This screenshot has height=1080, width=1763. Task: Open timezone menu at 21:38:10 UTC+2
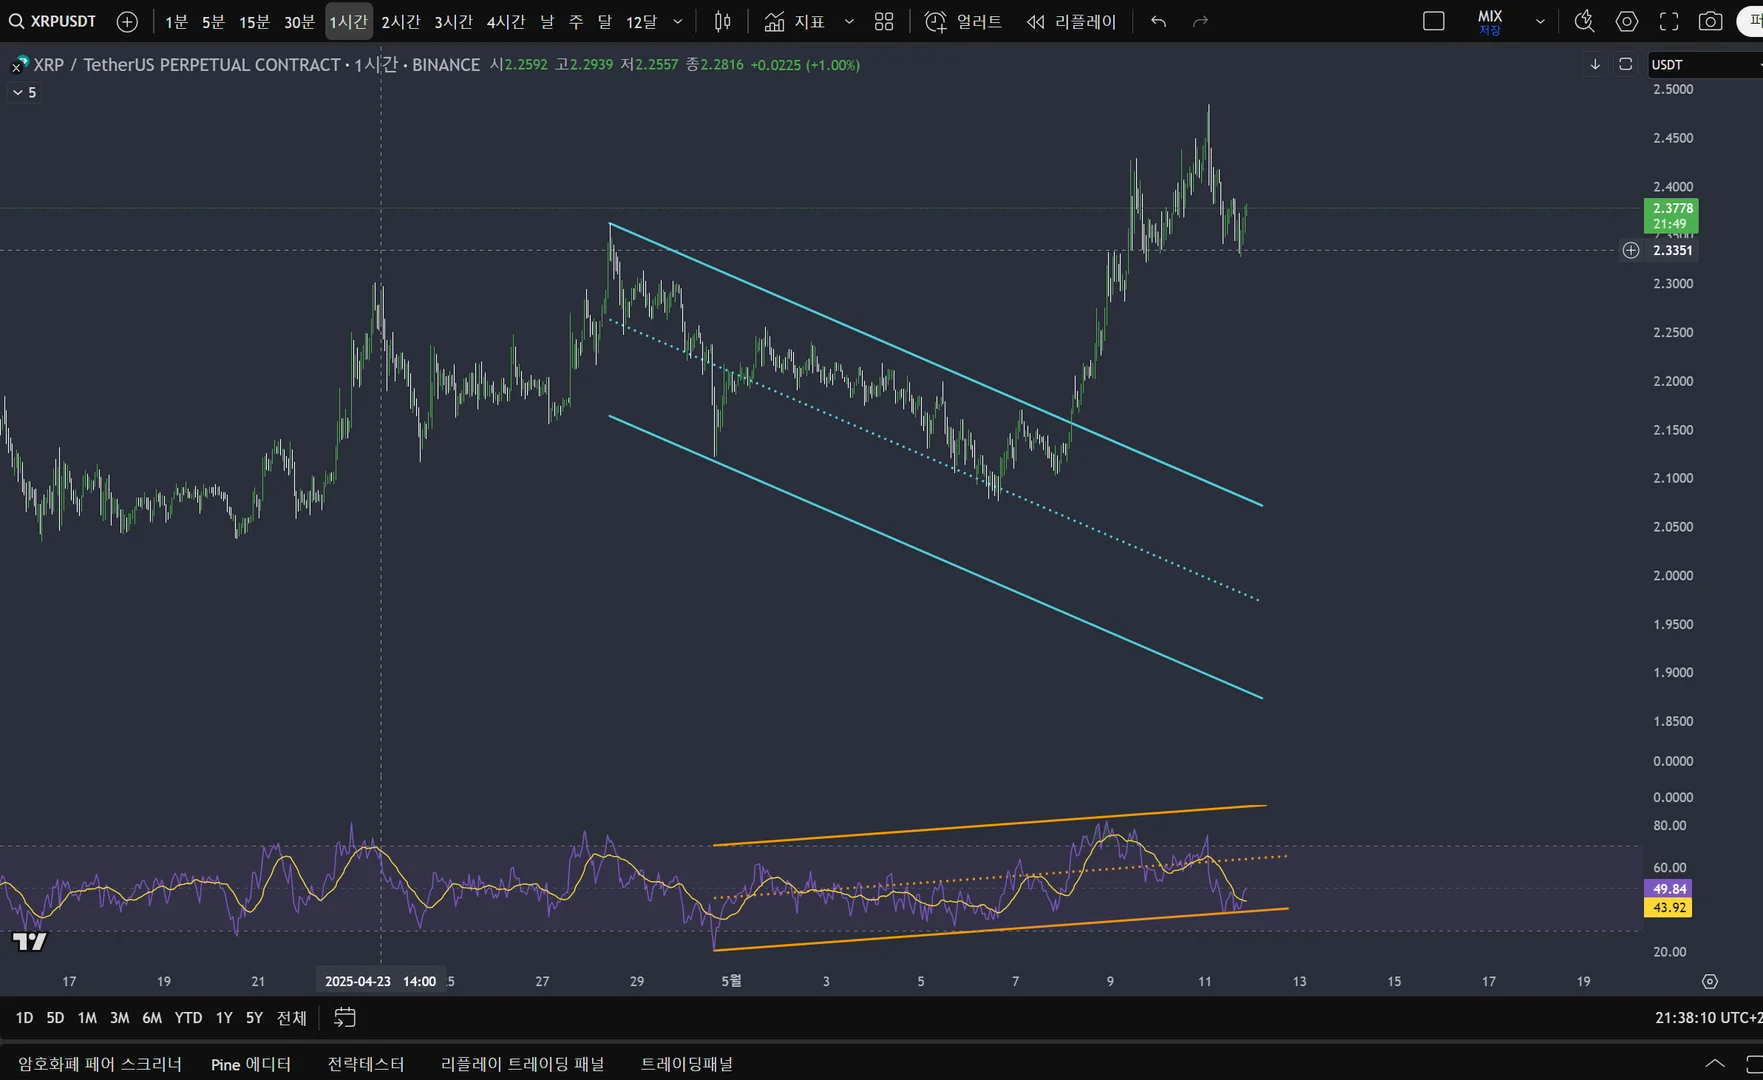(1708, 1017)
